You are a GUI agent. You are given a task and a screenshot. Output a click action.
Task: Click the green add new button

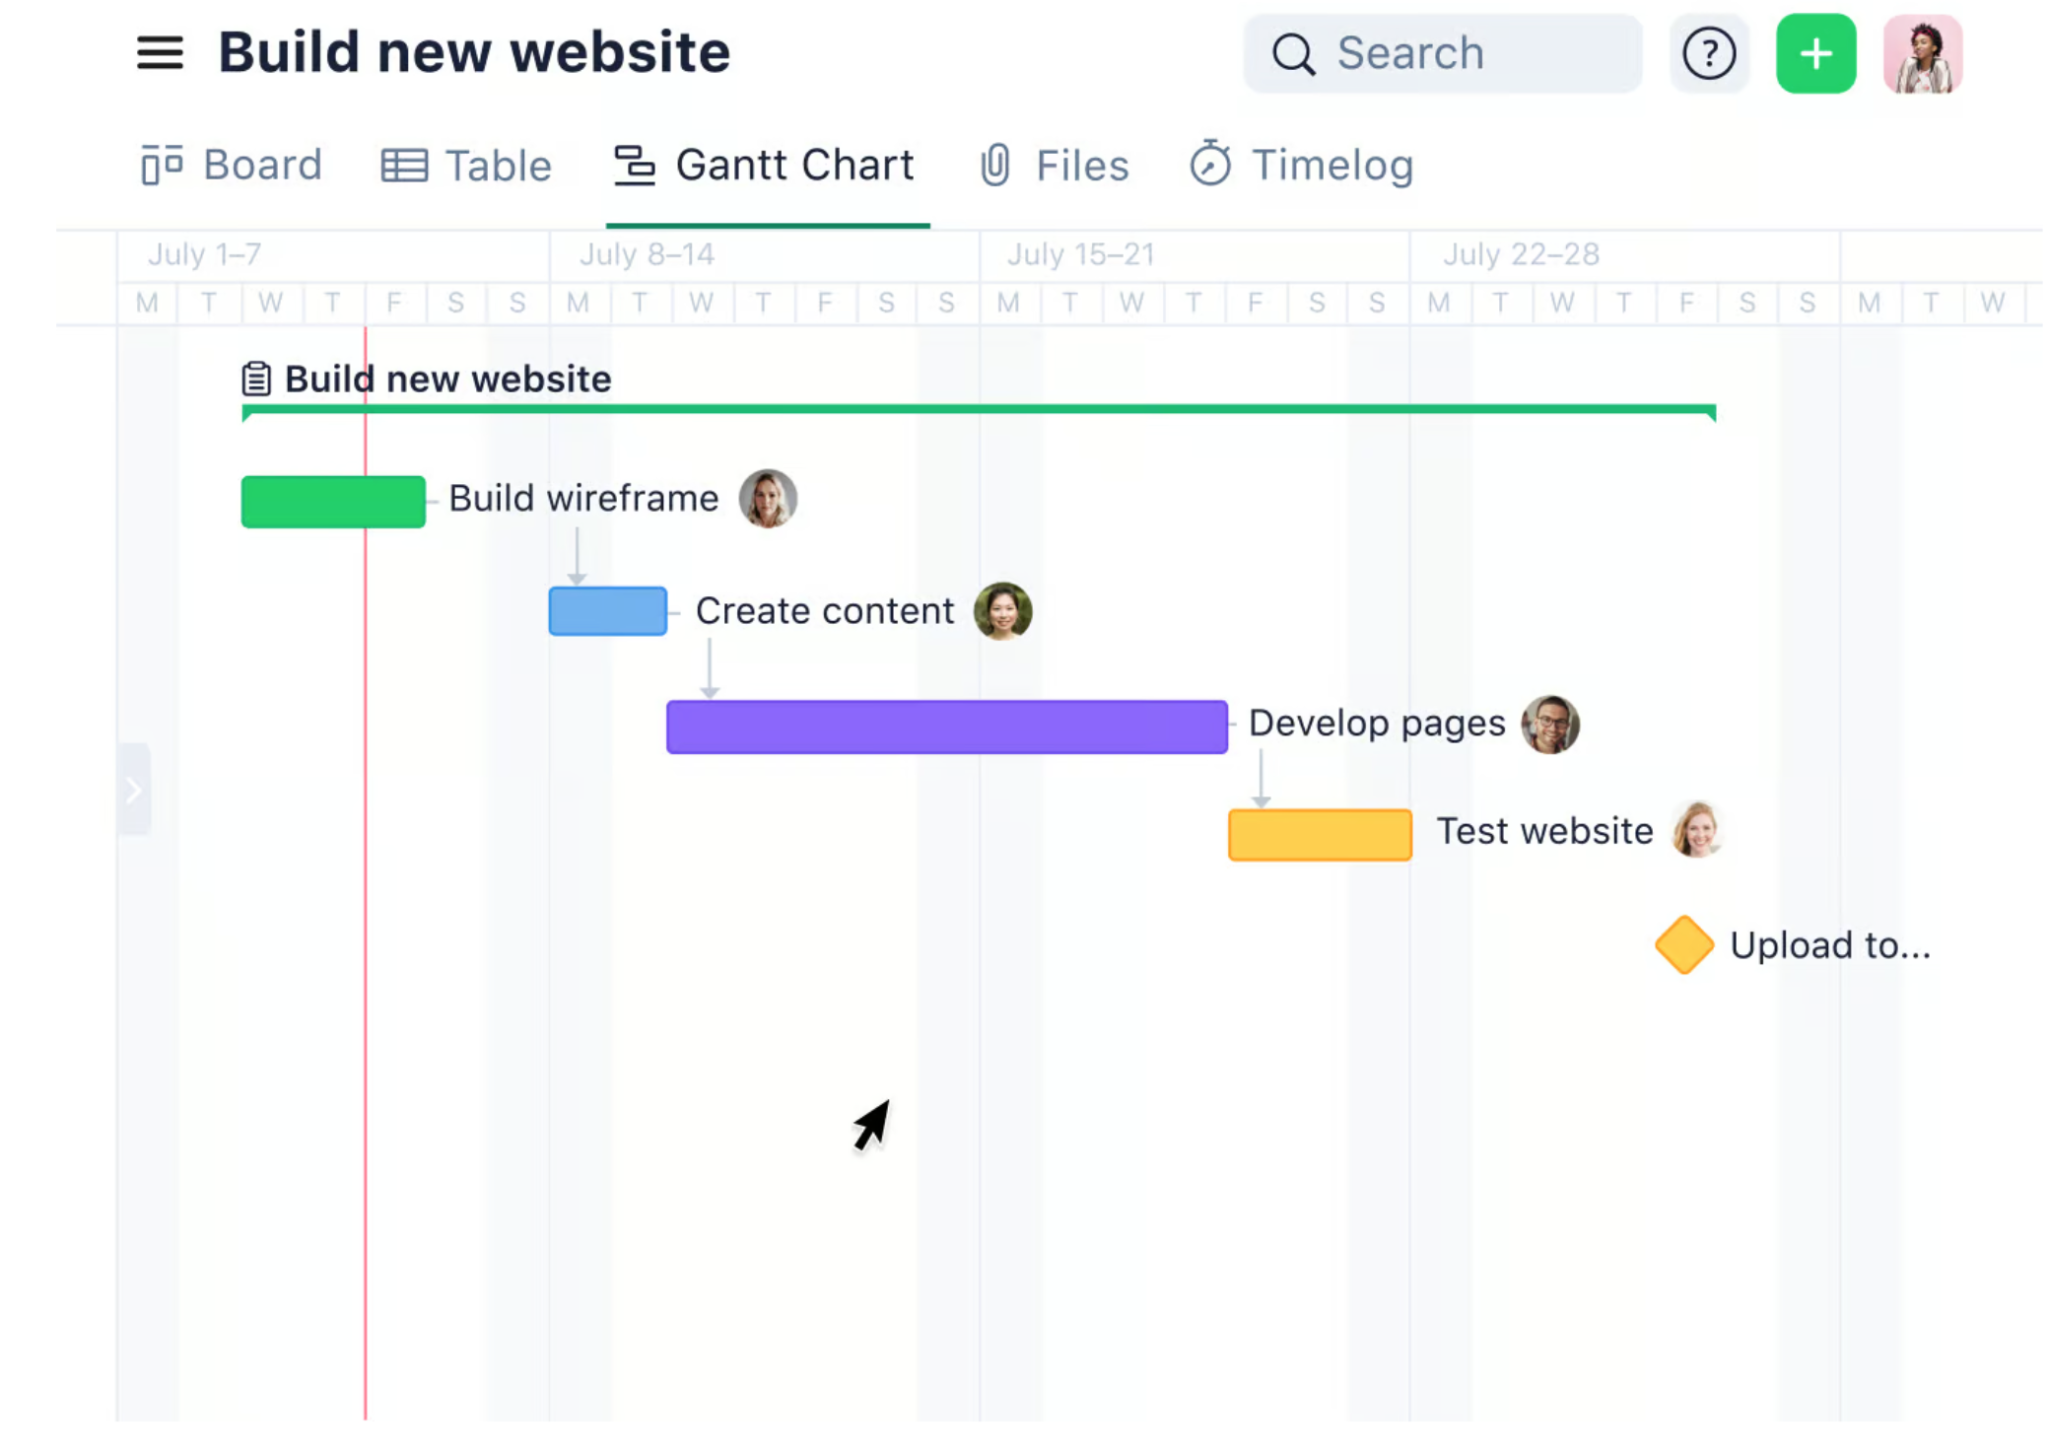pos(1815,53)
